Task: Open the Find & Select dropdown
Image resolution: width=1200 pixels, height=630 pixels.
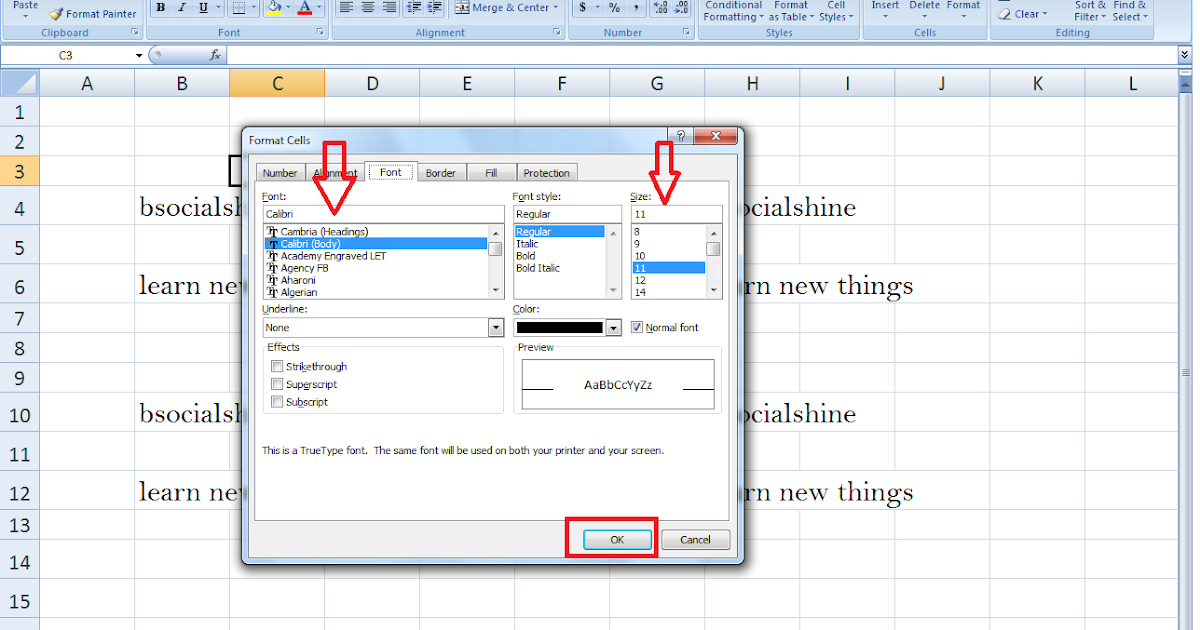Action: [x=1130, y=11]
